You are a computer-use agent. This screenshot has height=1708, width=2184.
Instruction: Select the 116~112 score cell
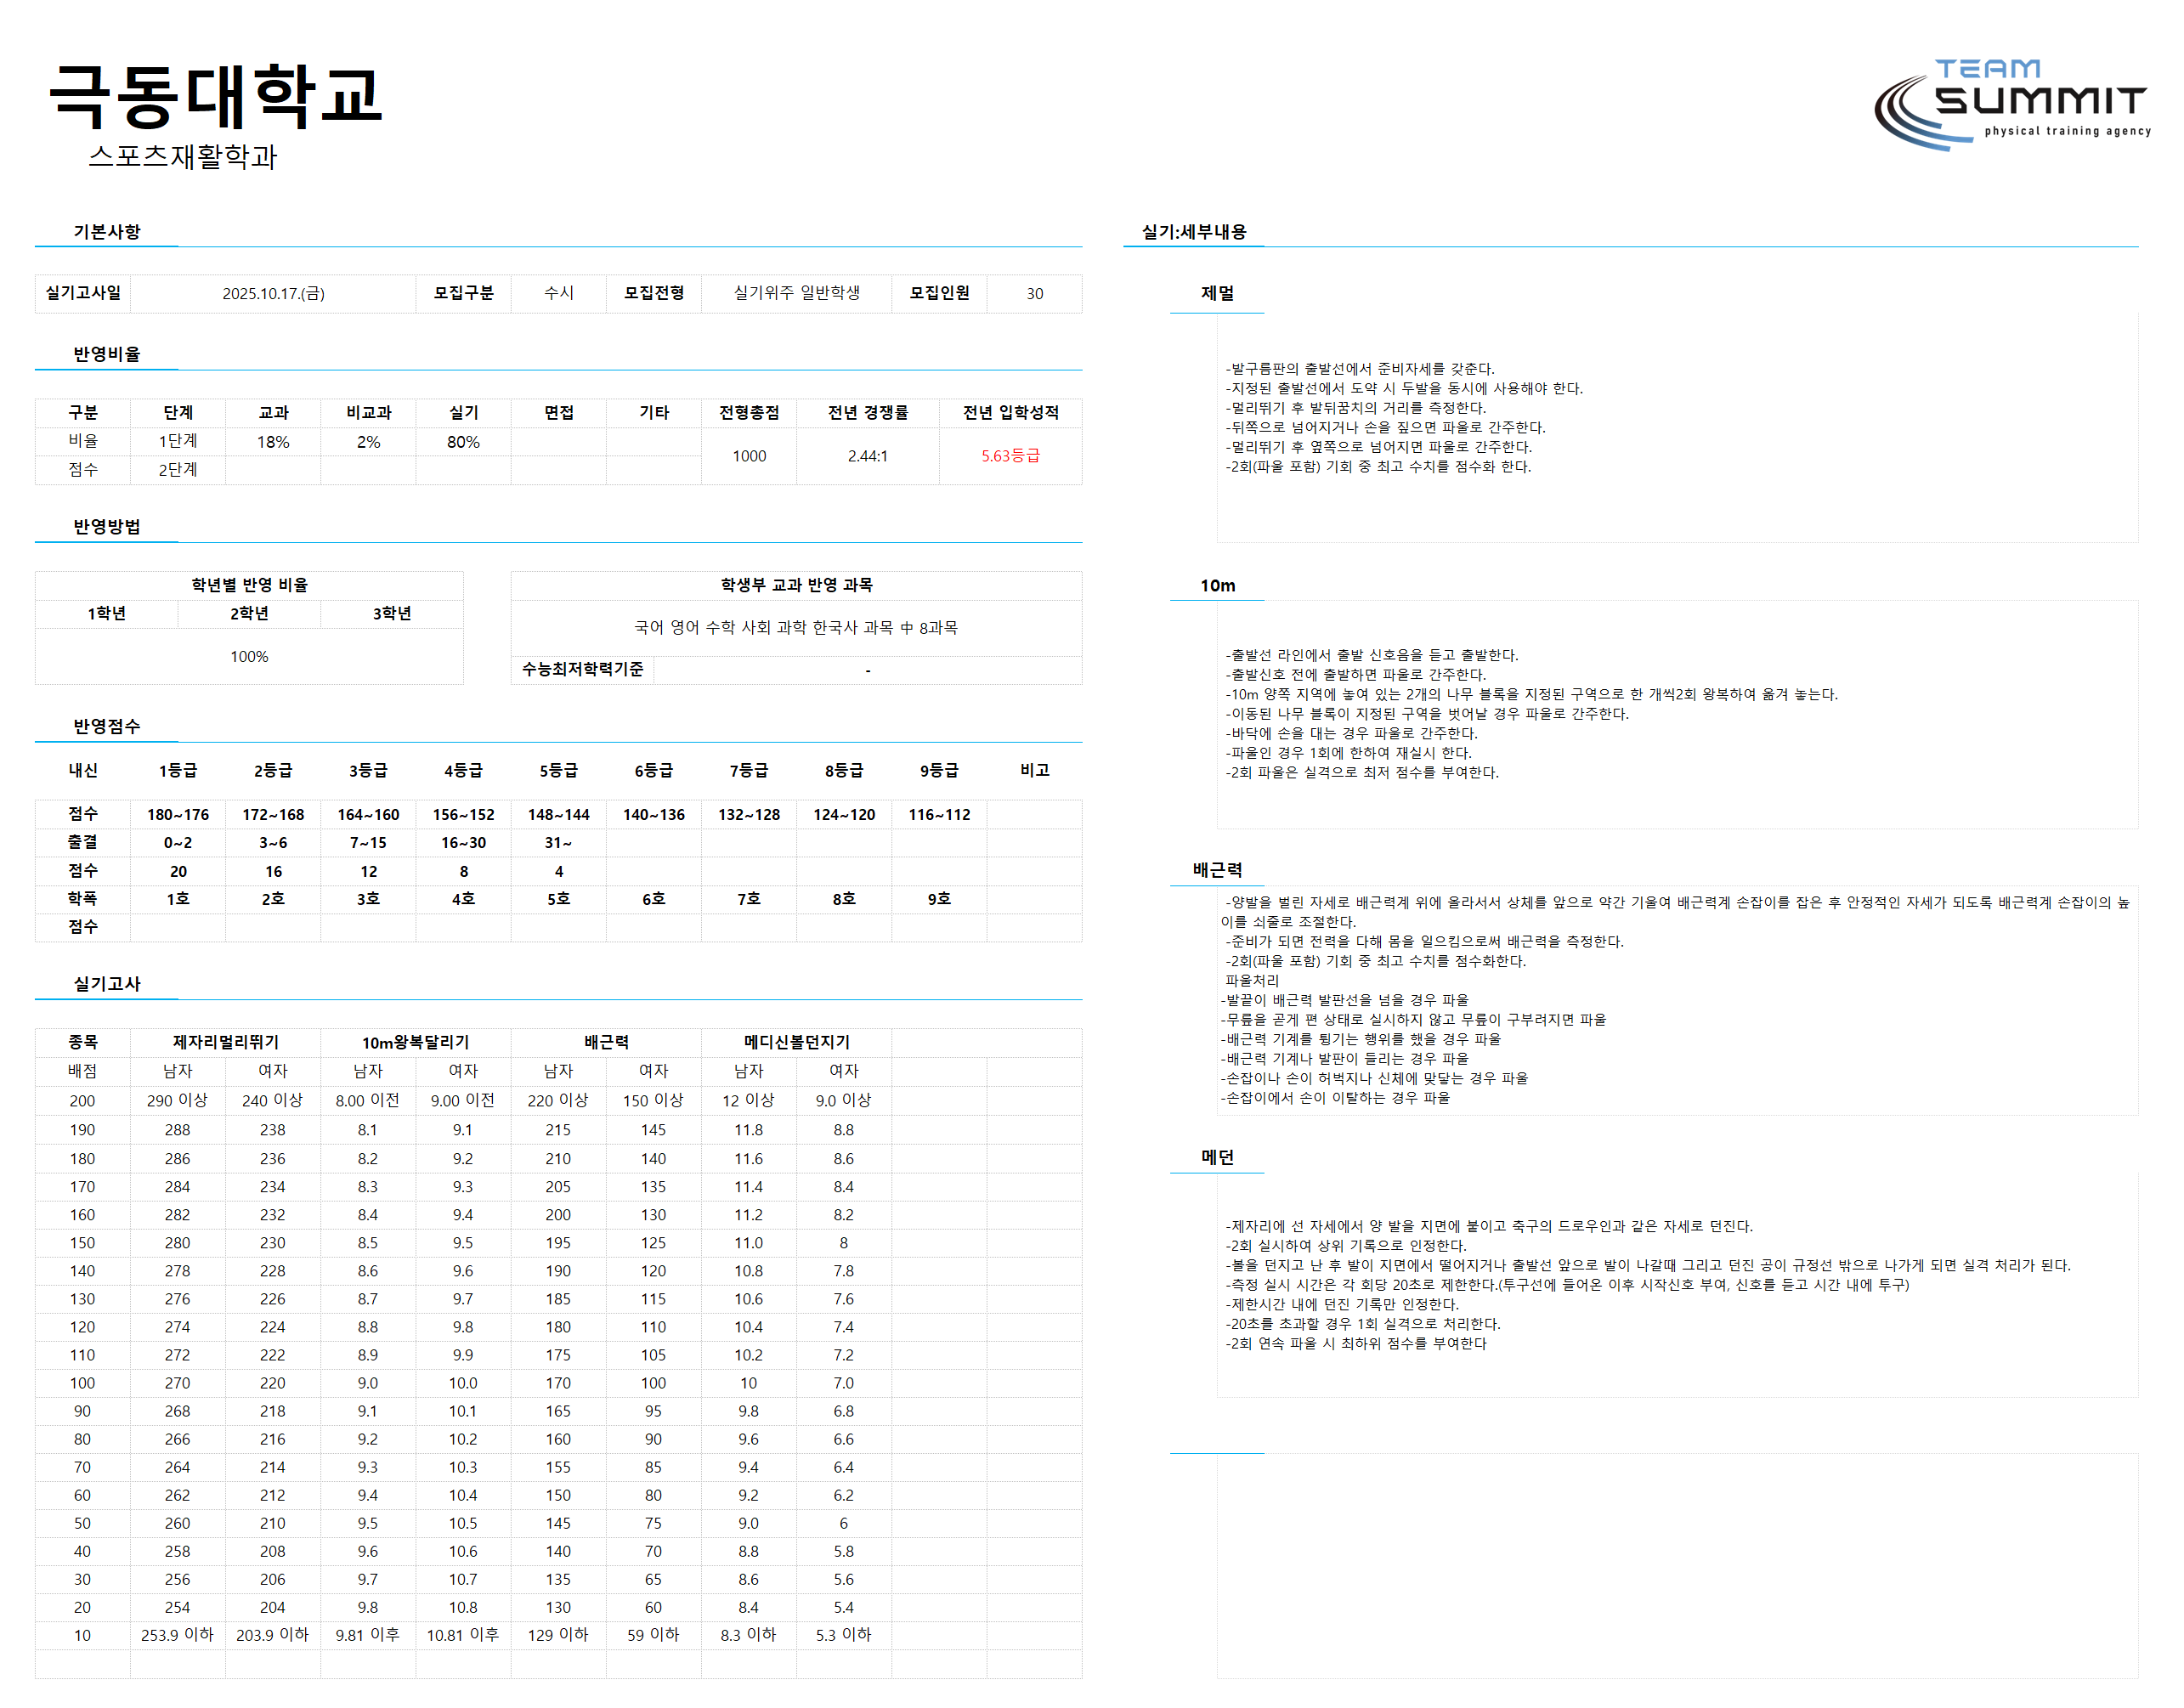(x=939, y=815)
